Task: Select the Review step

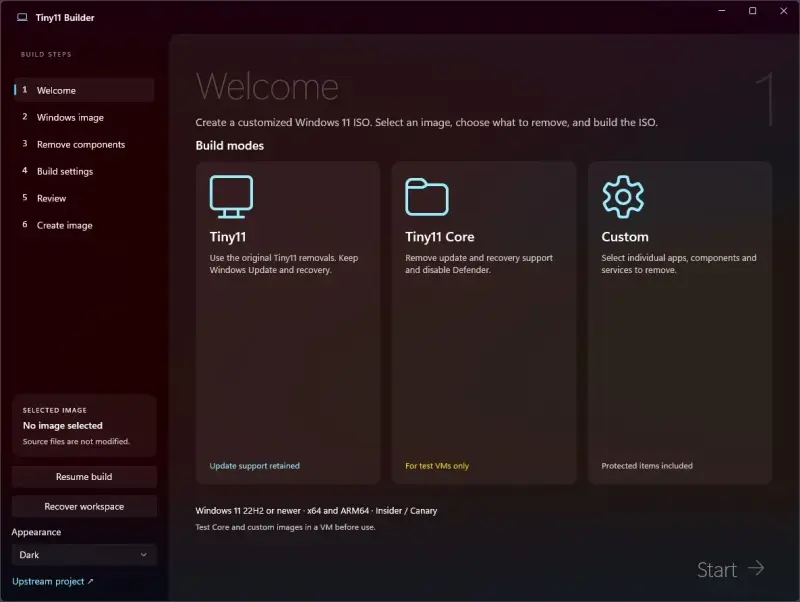Action: point(84,198)
